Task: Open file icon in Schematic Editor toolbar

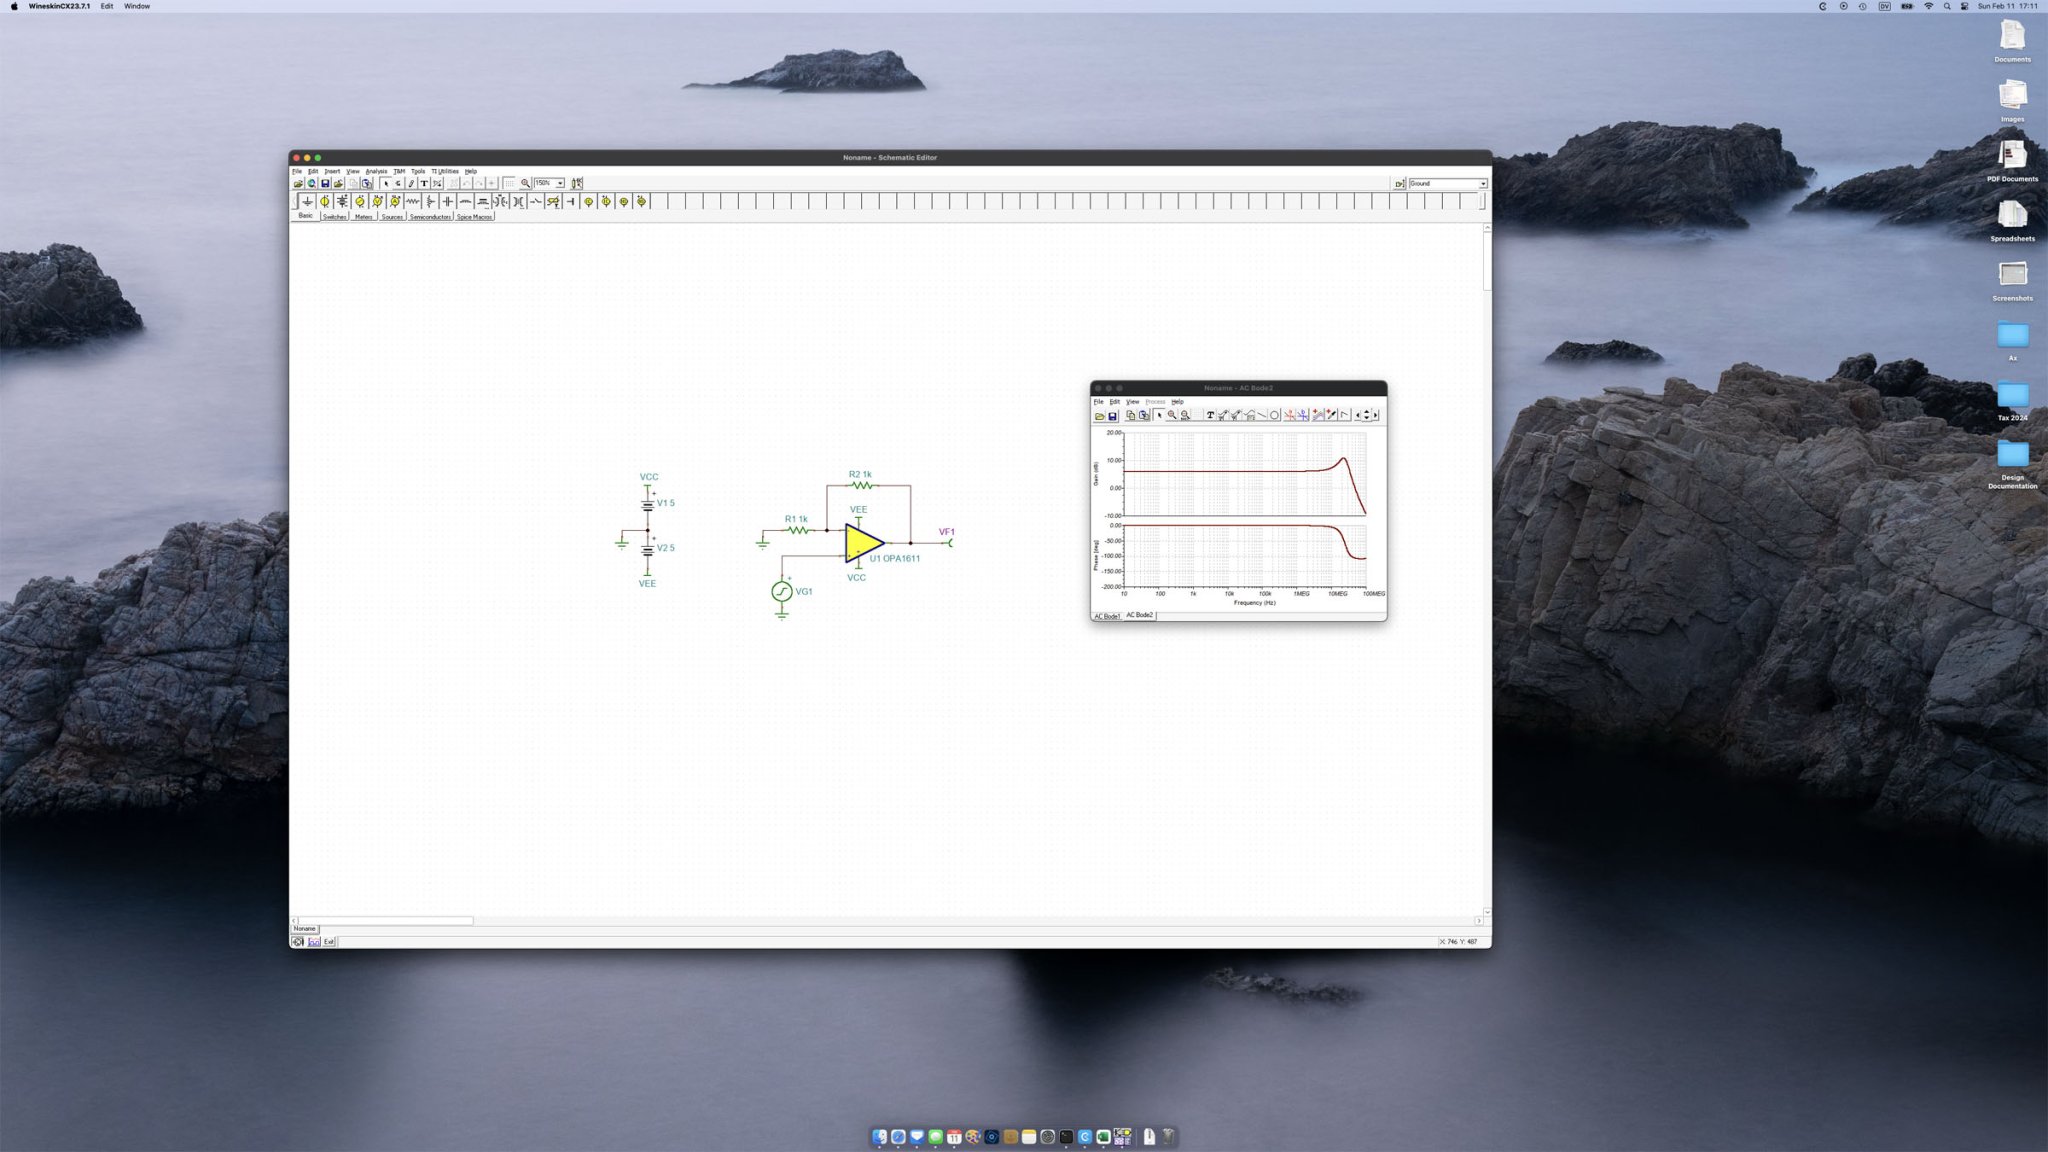Action: [298, 183]
